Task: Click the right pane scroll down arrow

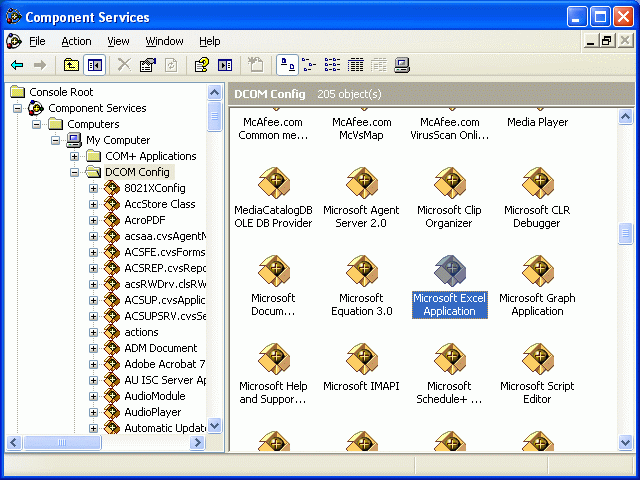Action: [x=626, y=443]
